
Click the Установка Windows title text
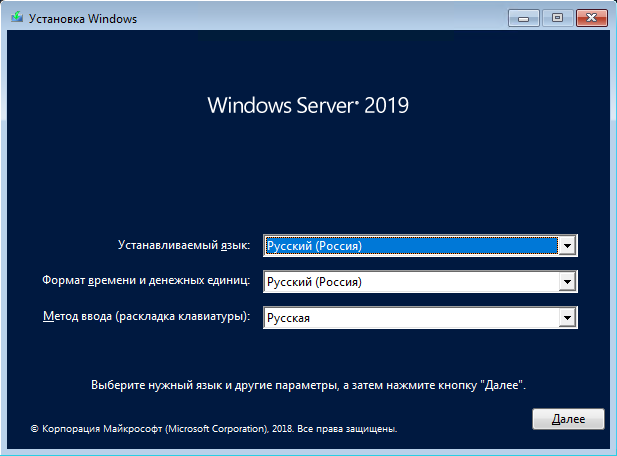click(83, 19)
